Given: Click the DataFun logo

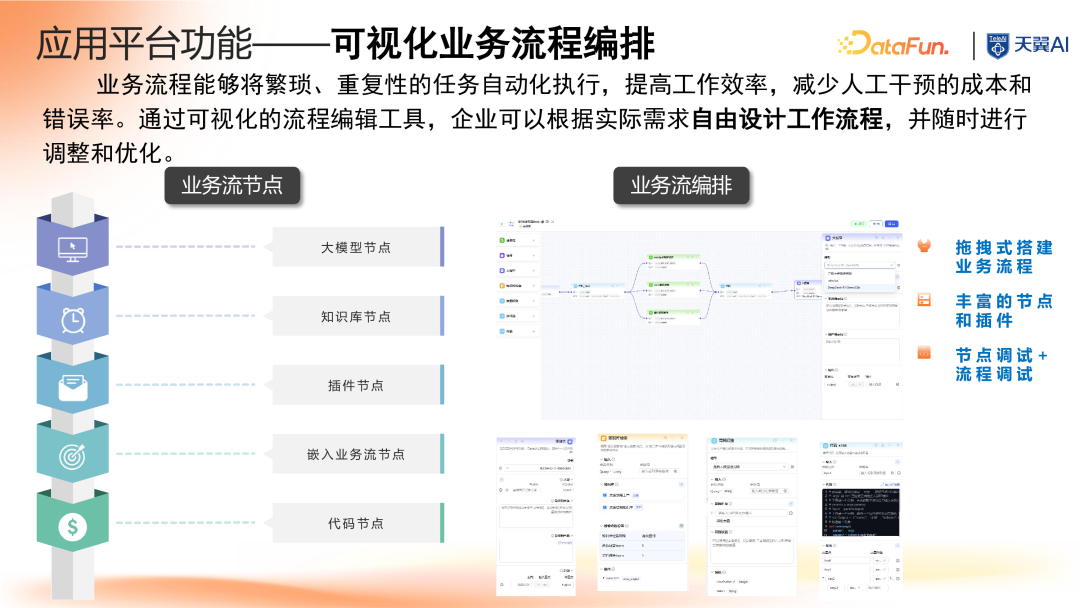Looking at the screenshot, I should click(x=893, y=44).
